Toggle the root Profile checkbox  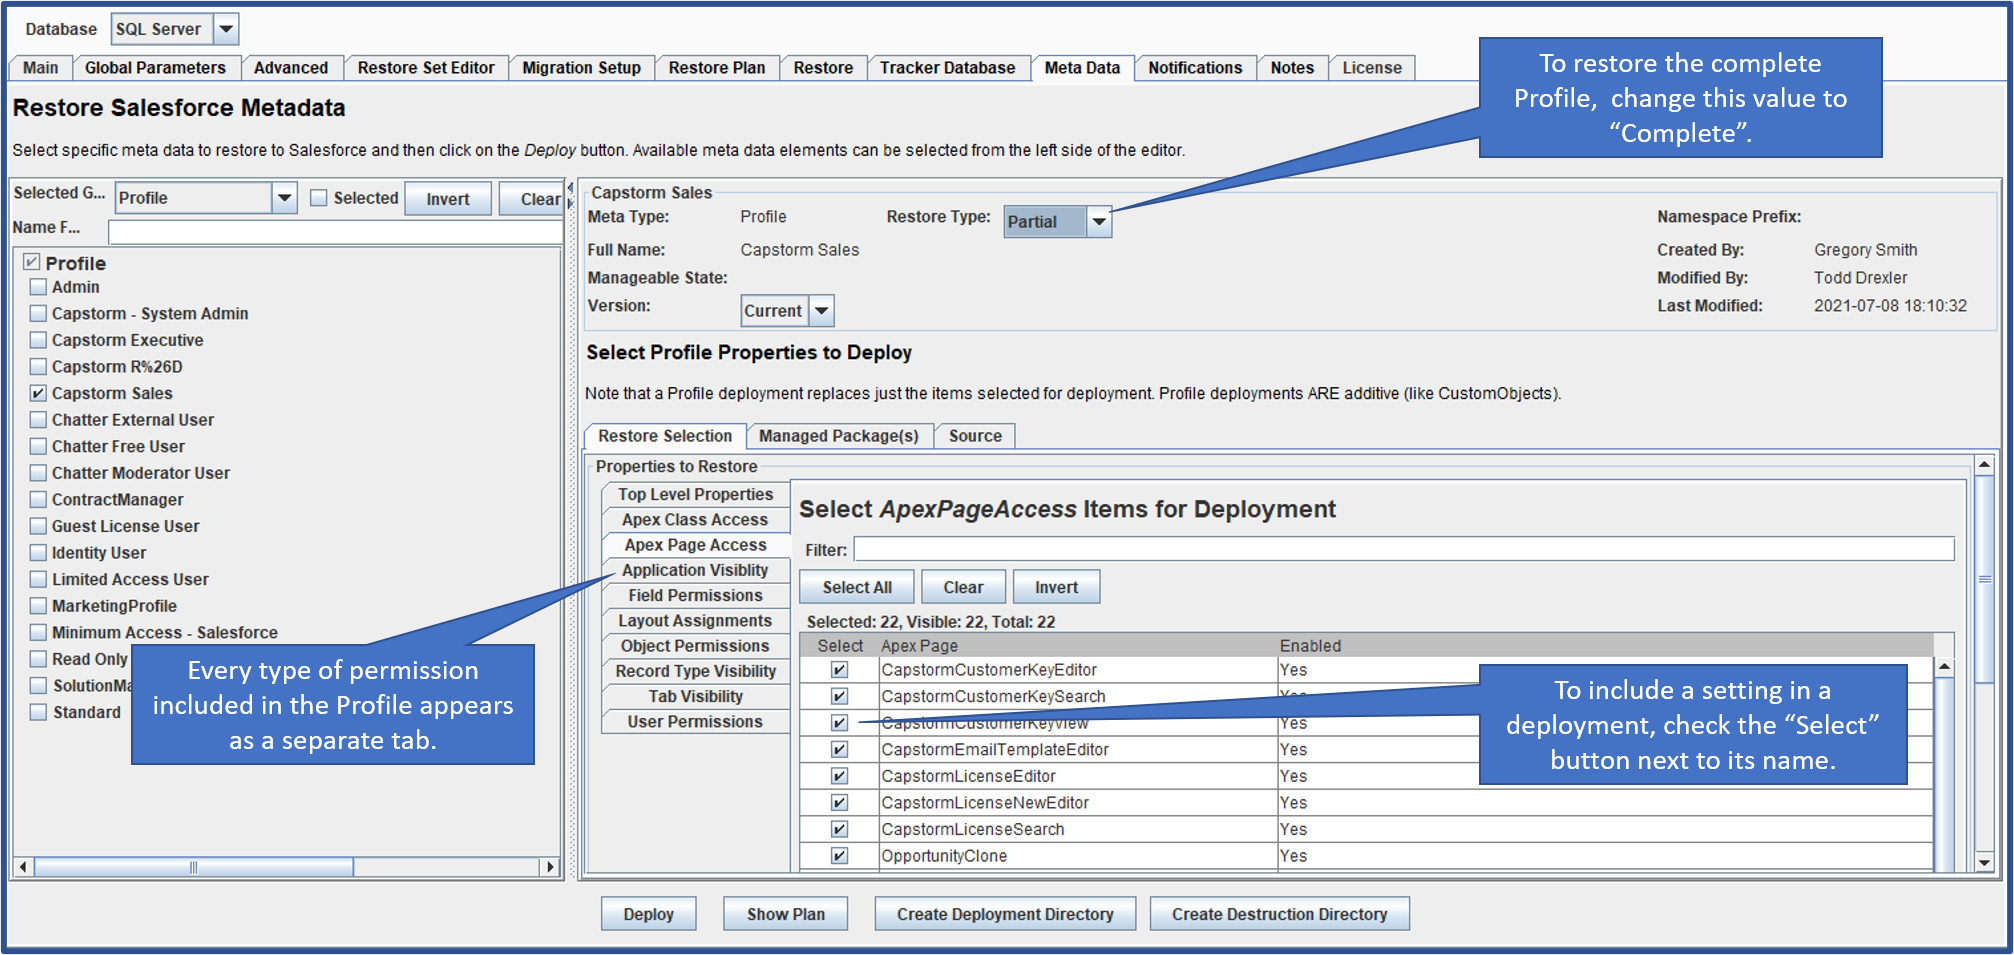click(32, 262)
